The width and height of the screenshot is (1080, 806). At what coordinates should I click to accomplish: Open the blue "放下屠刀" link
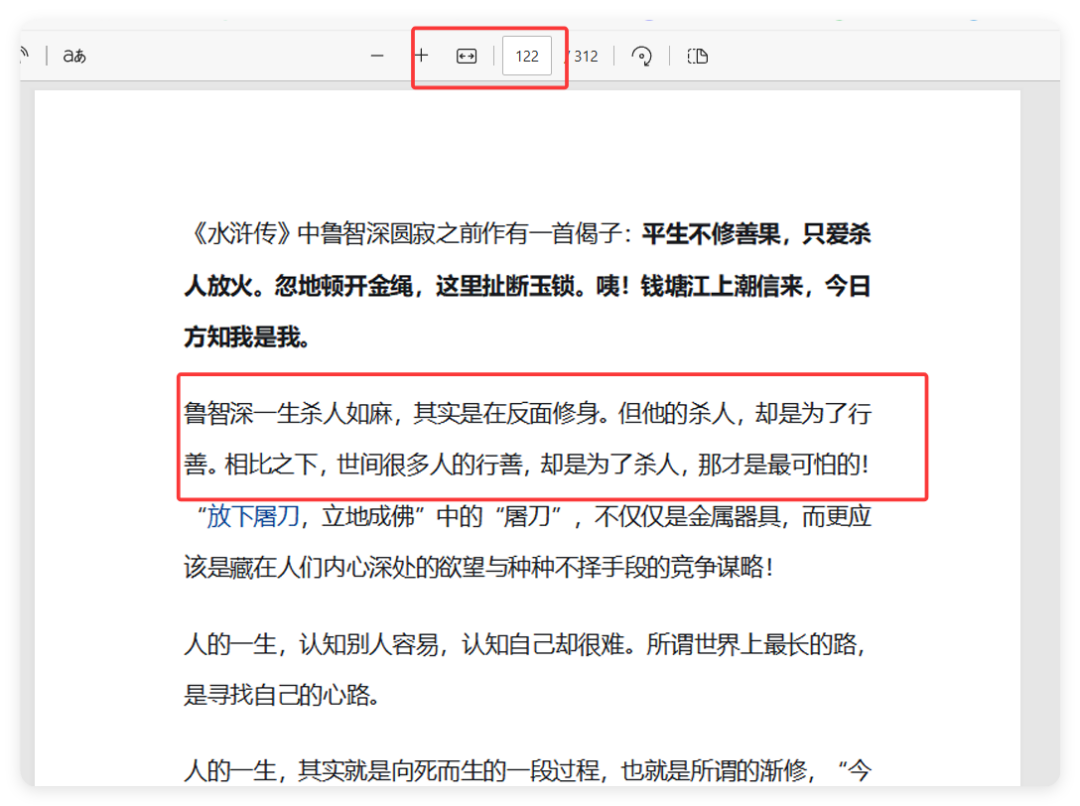(x=253, y=516)
